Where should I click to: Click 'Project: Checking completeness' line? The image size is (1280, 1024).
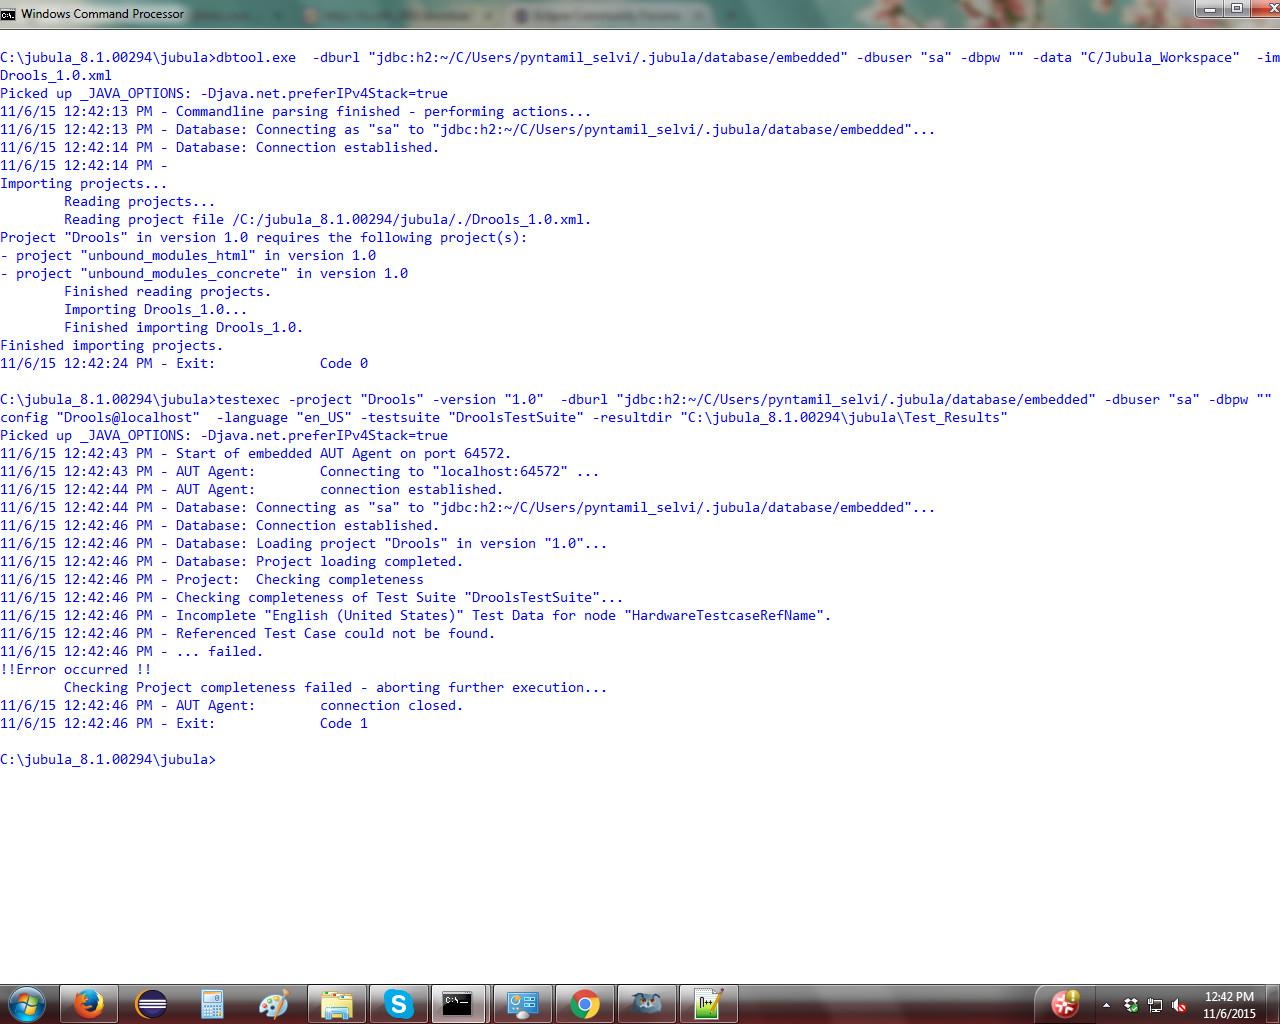pyautogui.click(x=212, y=580)
